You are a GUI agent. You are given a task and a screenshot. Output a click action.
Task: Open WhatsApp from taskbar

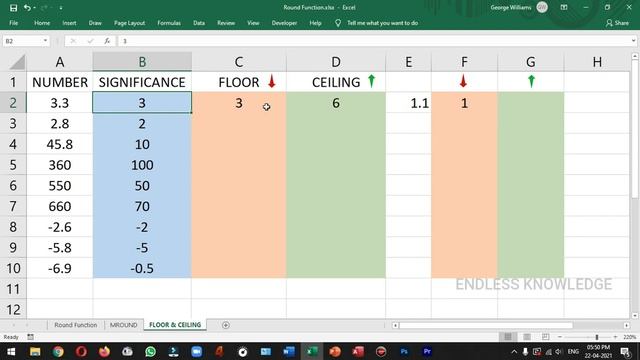click(x=150, y=351)
